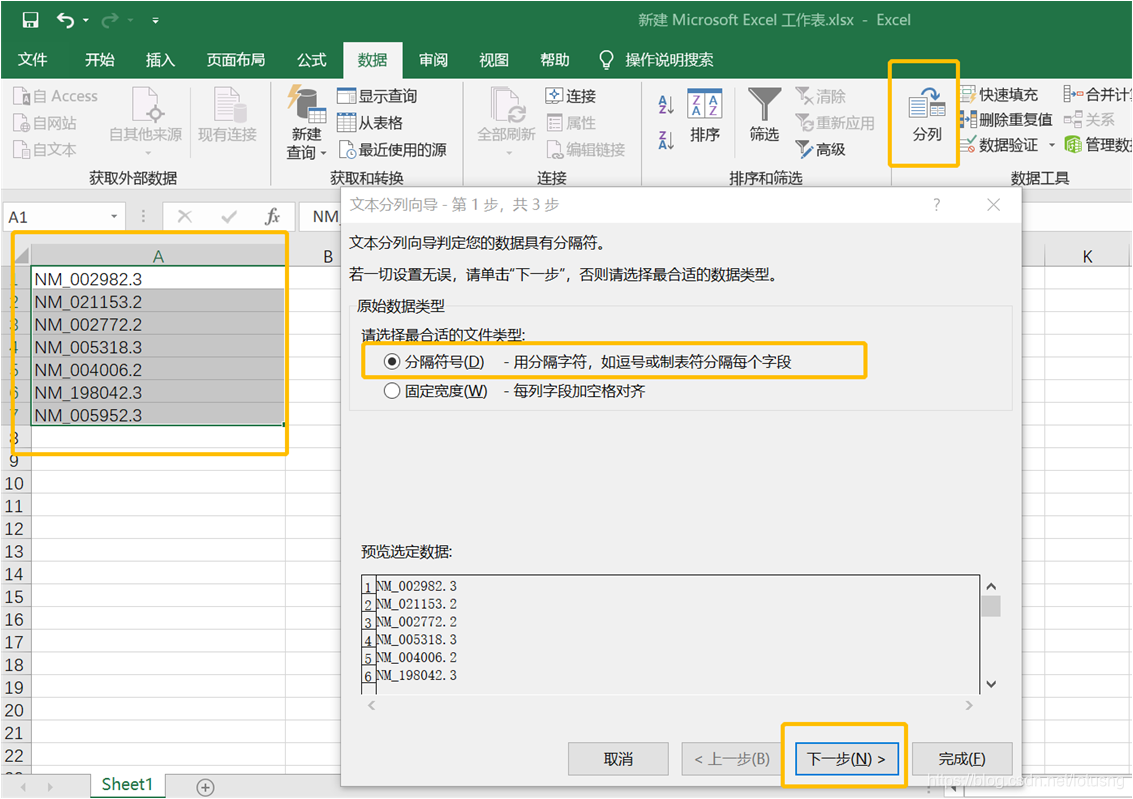Viewport: 1133px width, 799px height.
Task: Click the preview left scroll arrow
Action: coord(371,705)
